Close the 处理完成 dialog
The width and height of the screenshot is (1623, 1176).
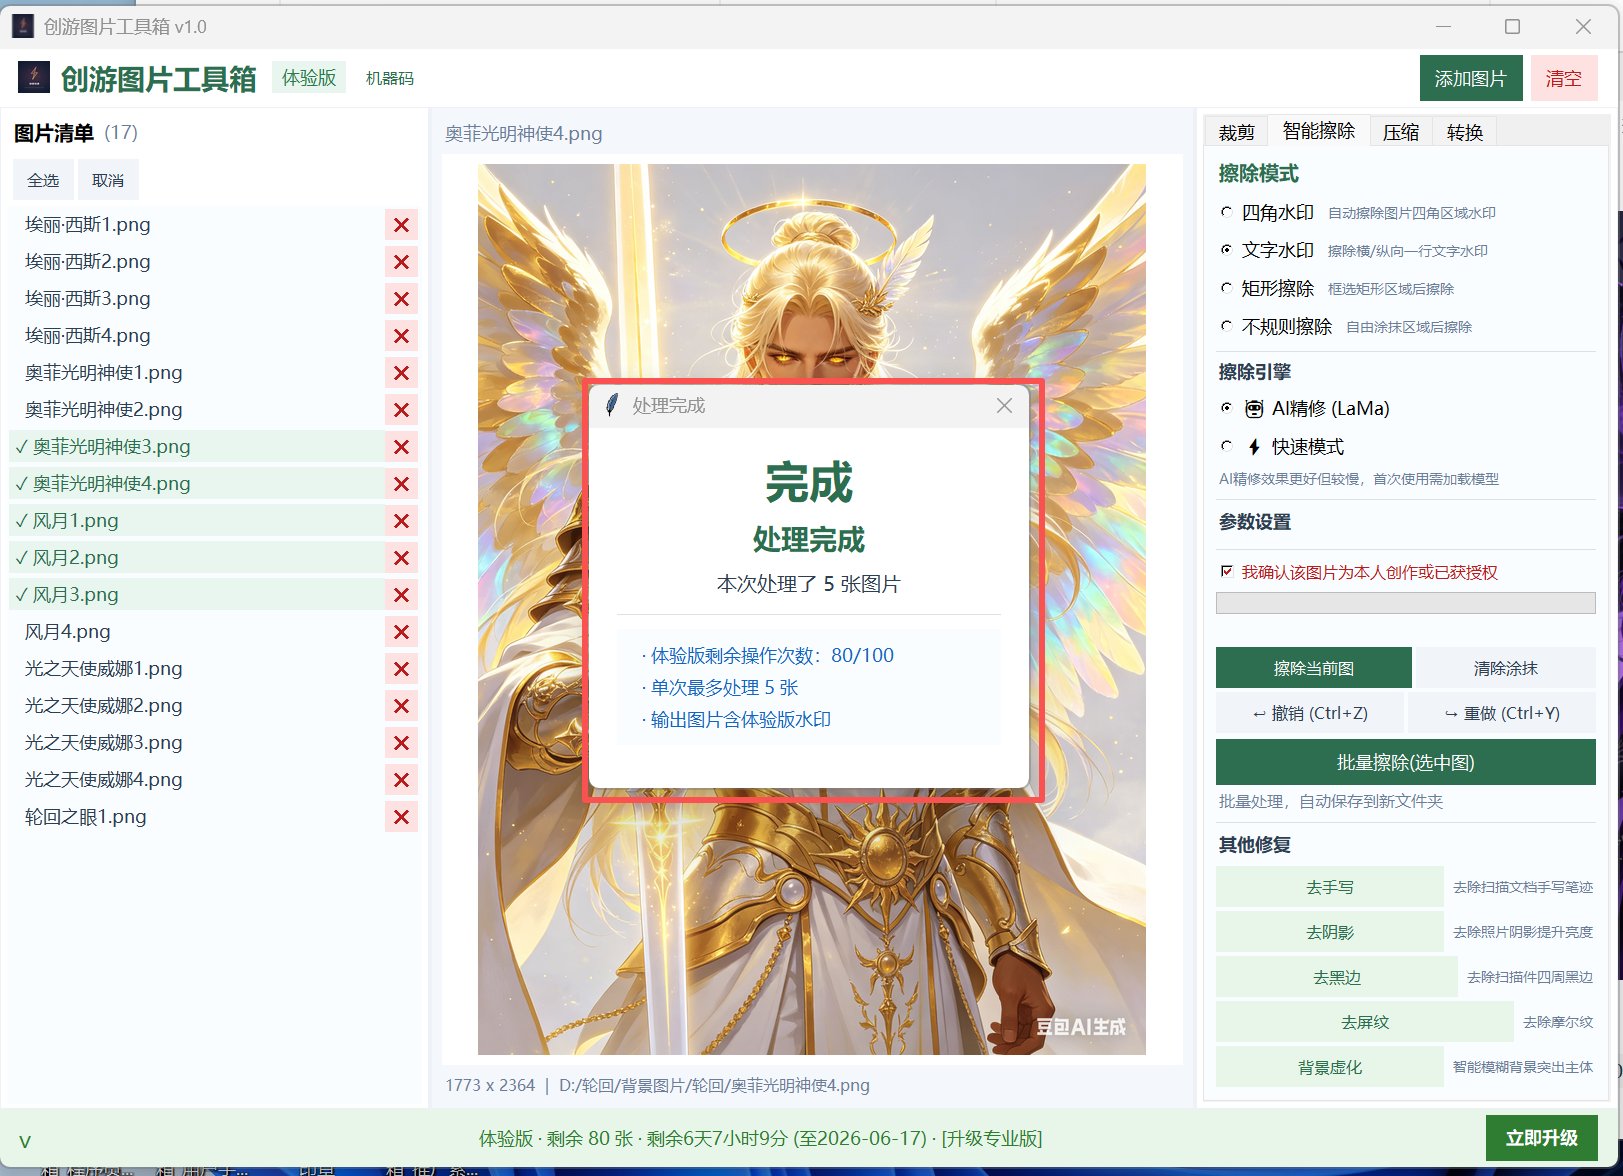1004,405
